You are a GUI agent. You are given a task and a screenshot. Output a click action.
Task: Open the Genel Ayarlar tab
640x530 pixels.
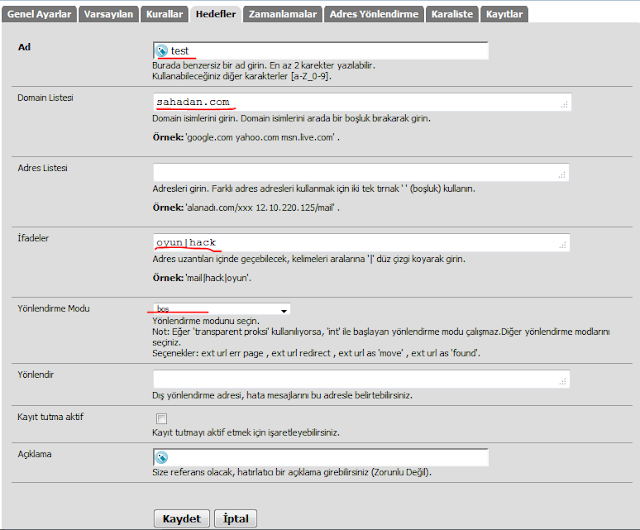(39, 14)
